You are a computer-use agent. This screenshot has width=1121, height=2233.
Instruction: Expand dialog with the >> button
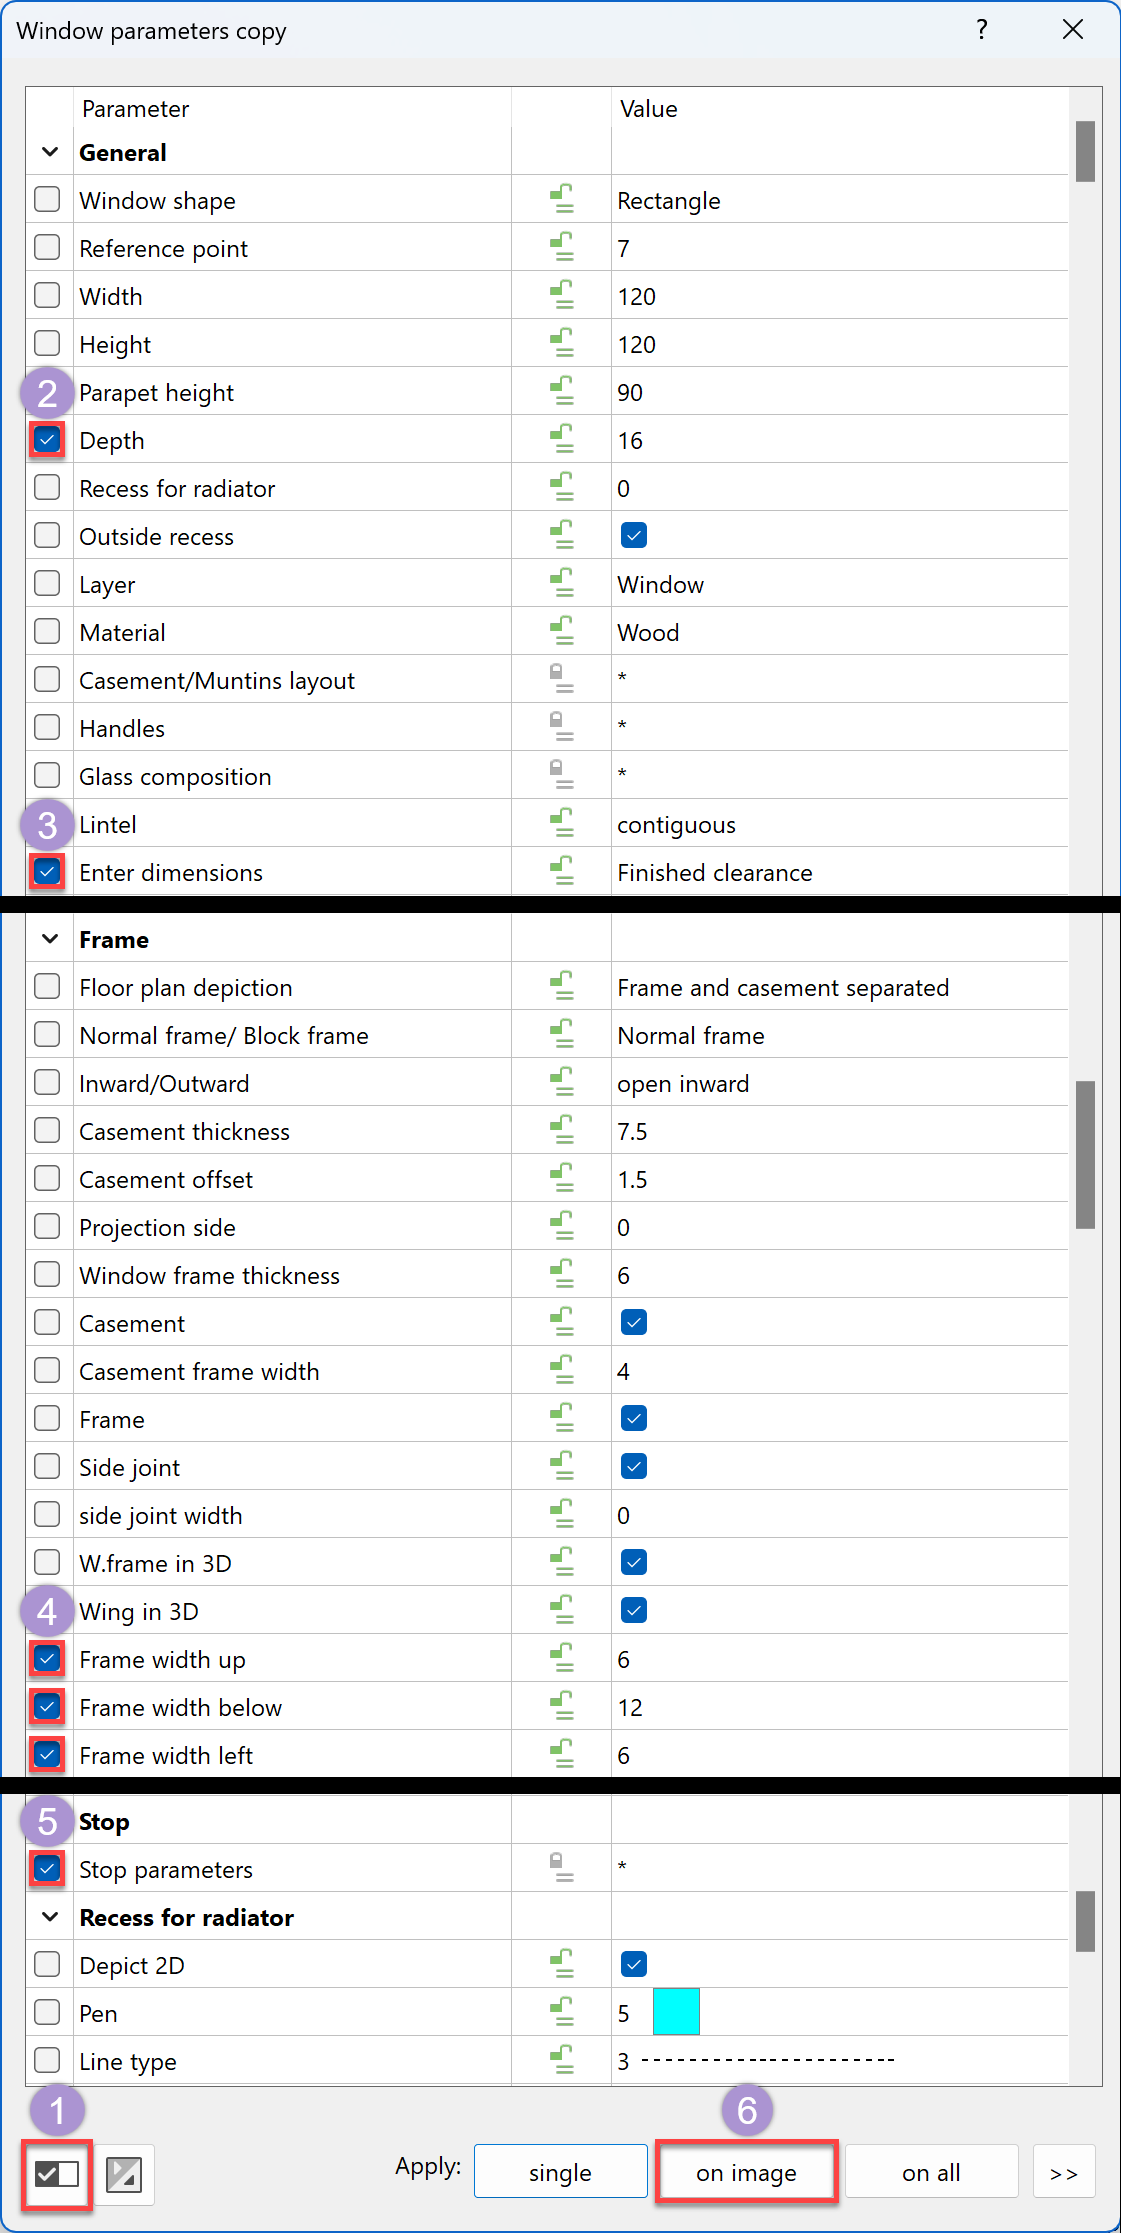[x=1063, y=2172]
